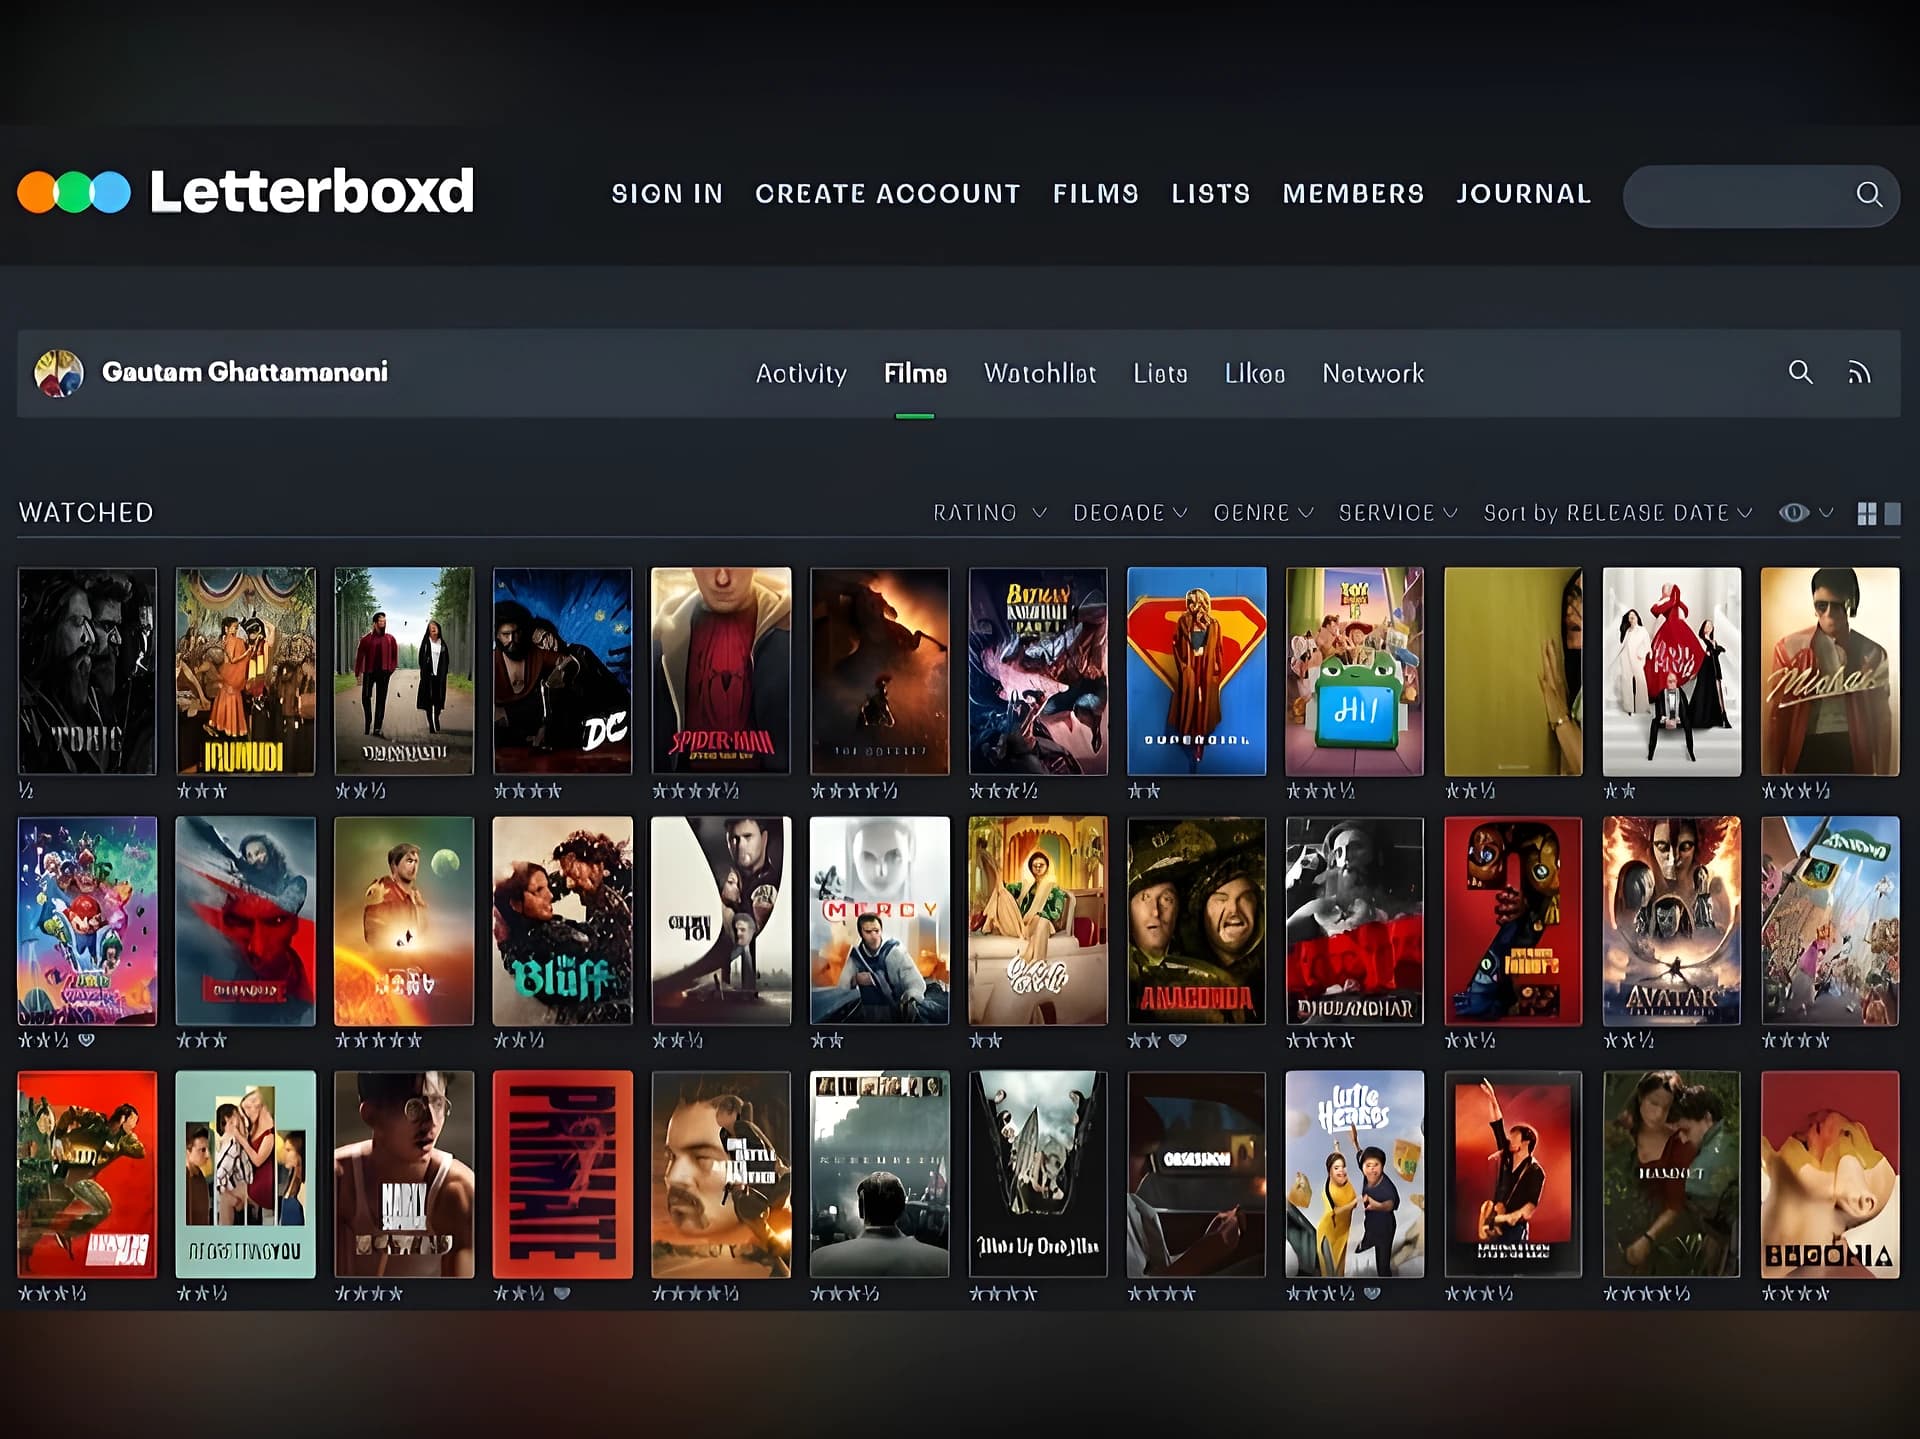
Task: Open the Dhurandhar film poster
Action: 1355,921
